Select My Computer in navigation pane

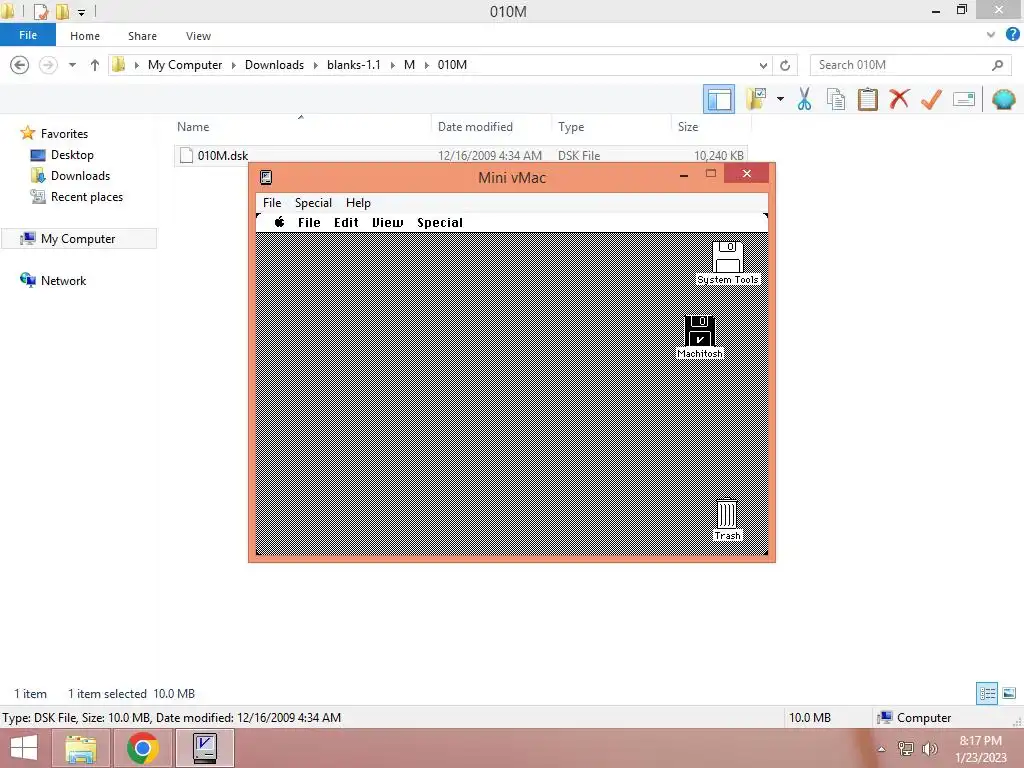click(x=78, y=238)
